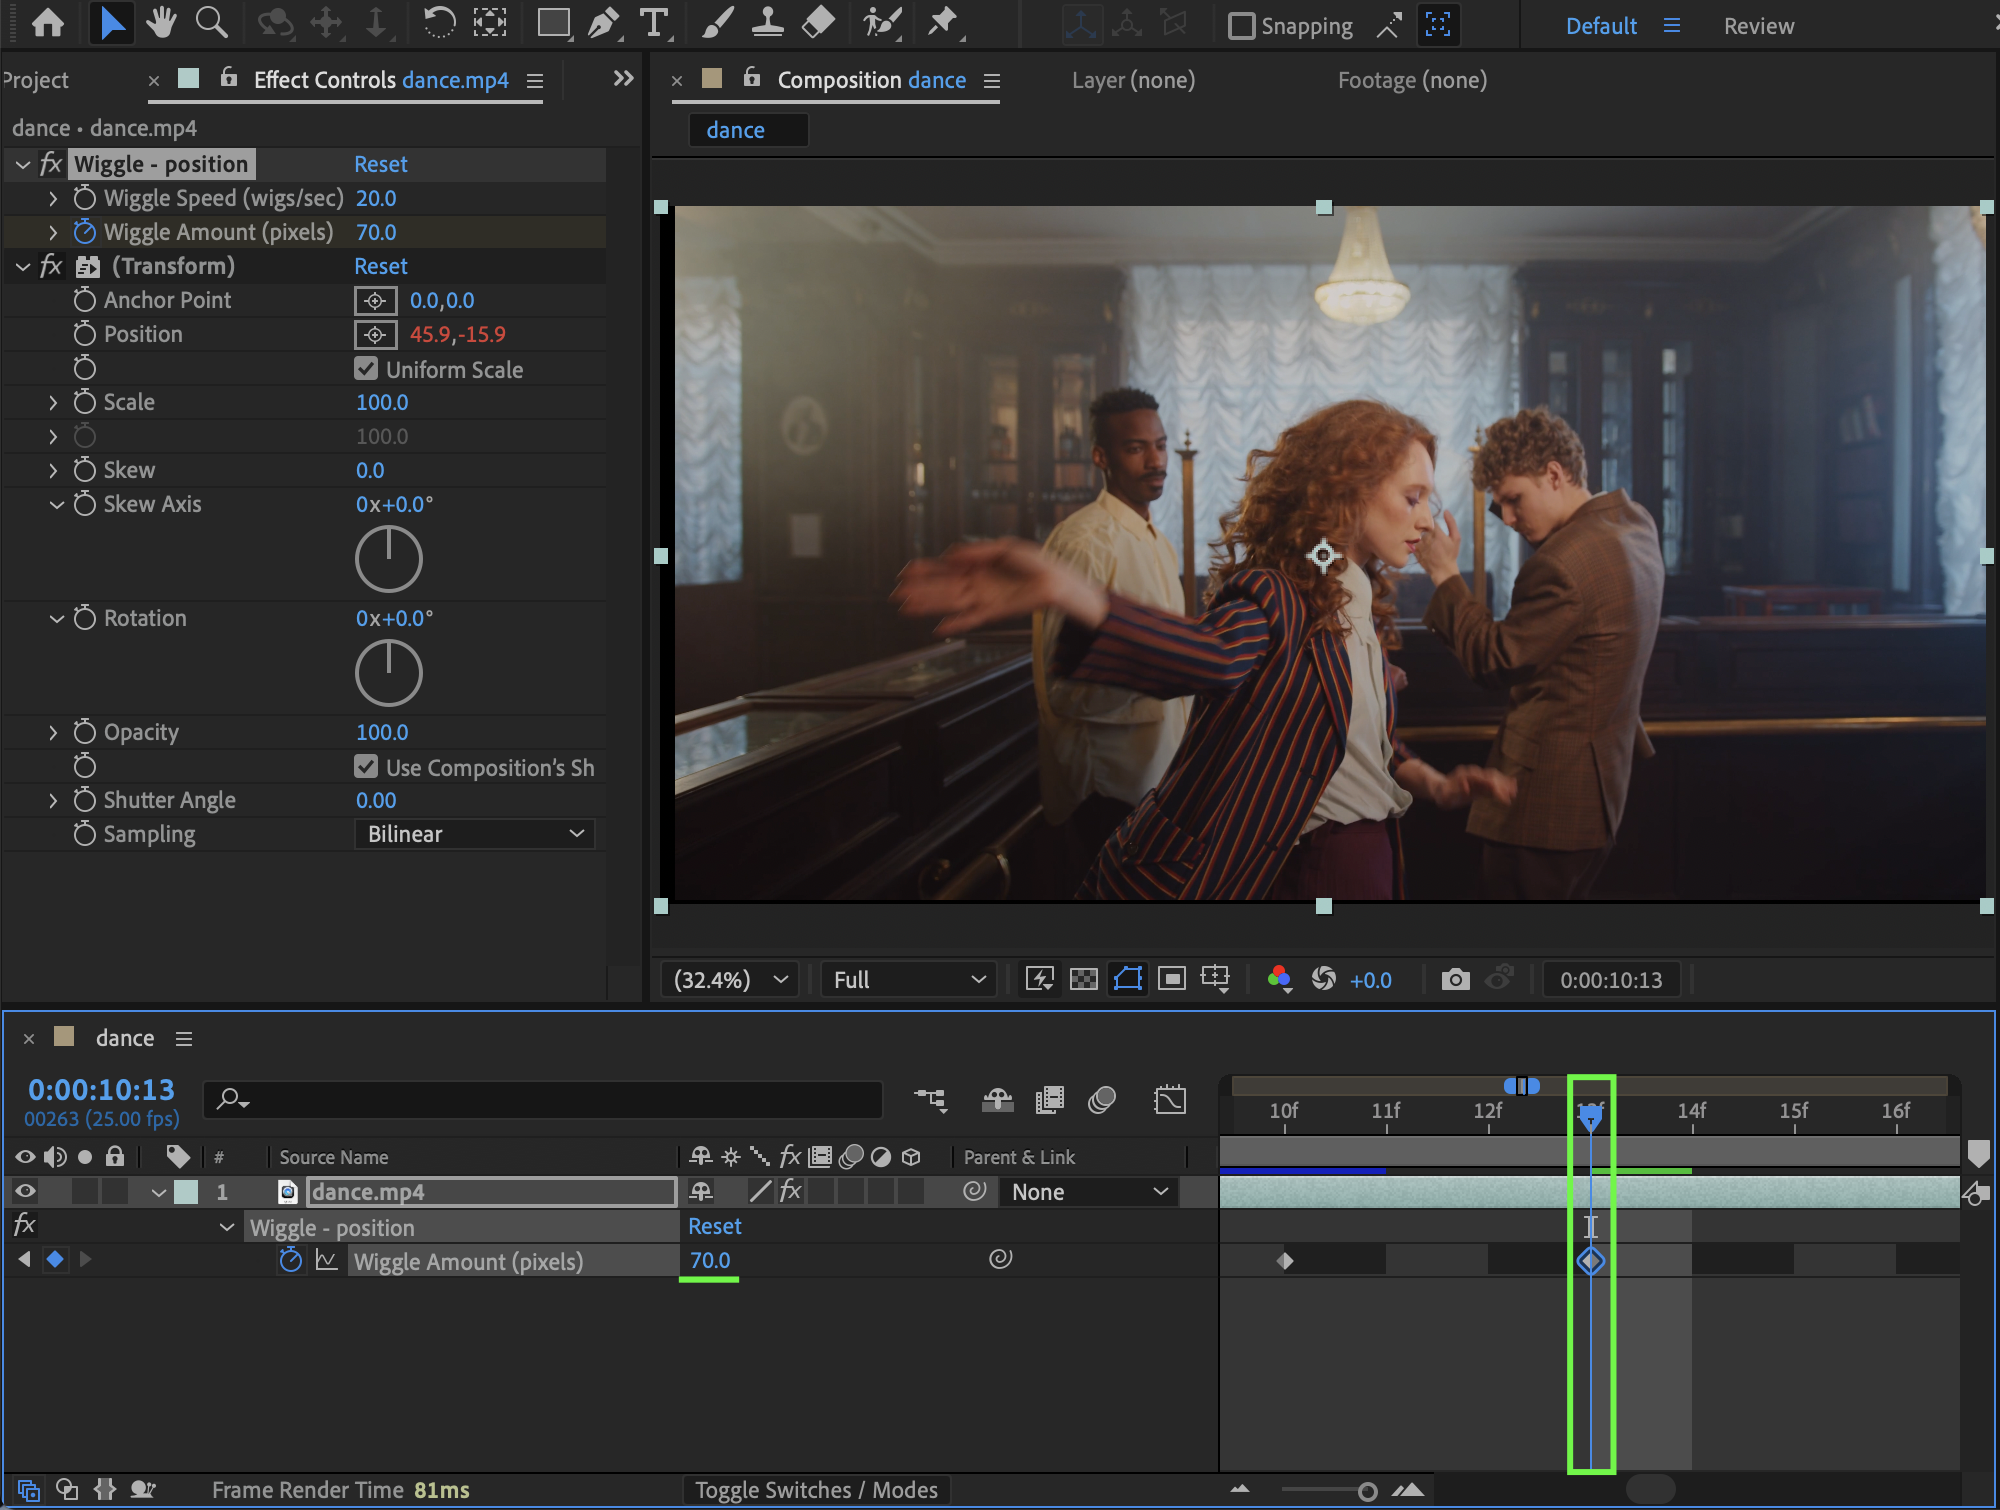Select the Puppet Pin tool

[x=942, y=22]
